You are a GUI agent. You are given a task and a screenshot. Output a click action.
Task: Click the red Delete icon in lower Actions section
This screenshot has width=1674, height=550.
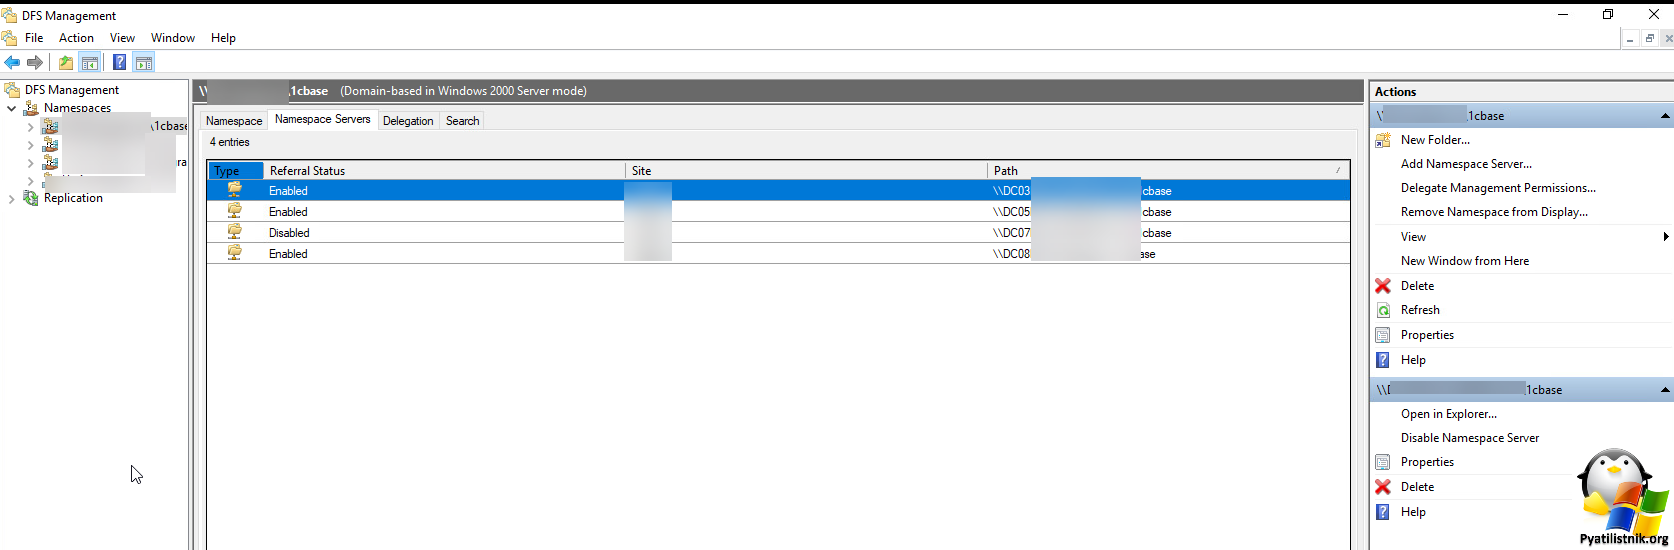1383,487
